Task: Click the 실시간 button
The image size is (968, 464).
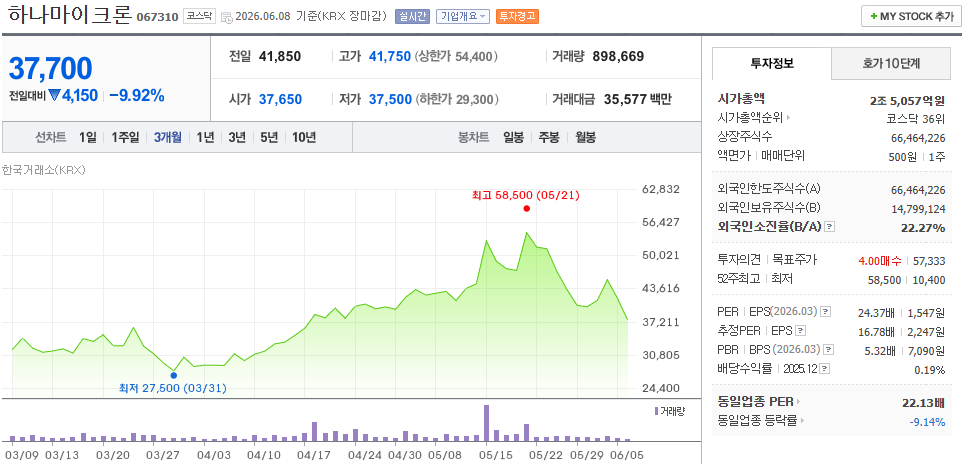Action: [x=412, y=17]
